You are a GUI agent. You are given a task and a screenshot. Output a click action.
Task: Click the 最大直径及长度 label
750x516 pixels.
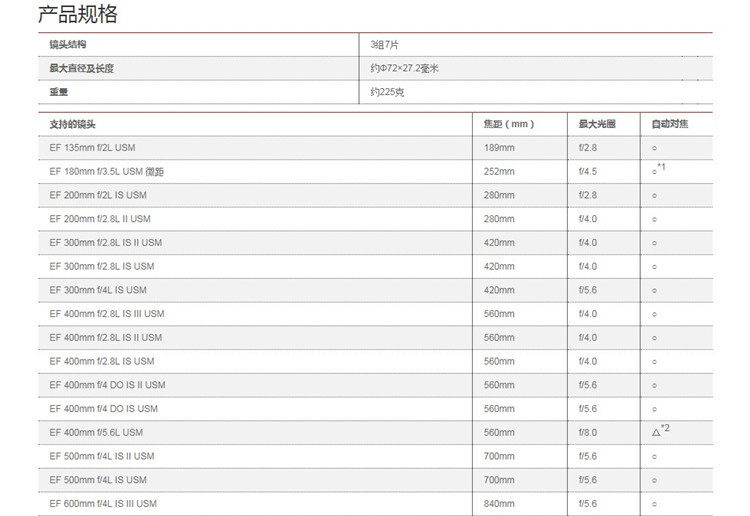point(81,68)
